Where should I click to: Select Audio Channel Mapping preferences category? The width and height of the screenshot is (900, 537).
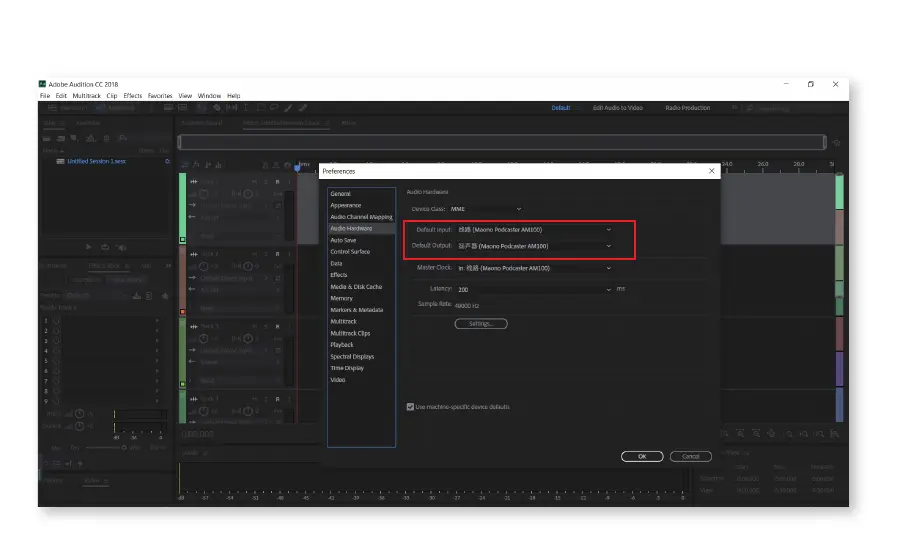361,217
